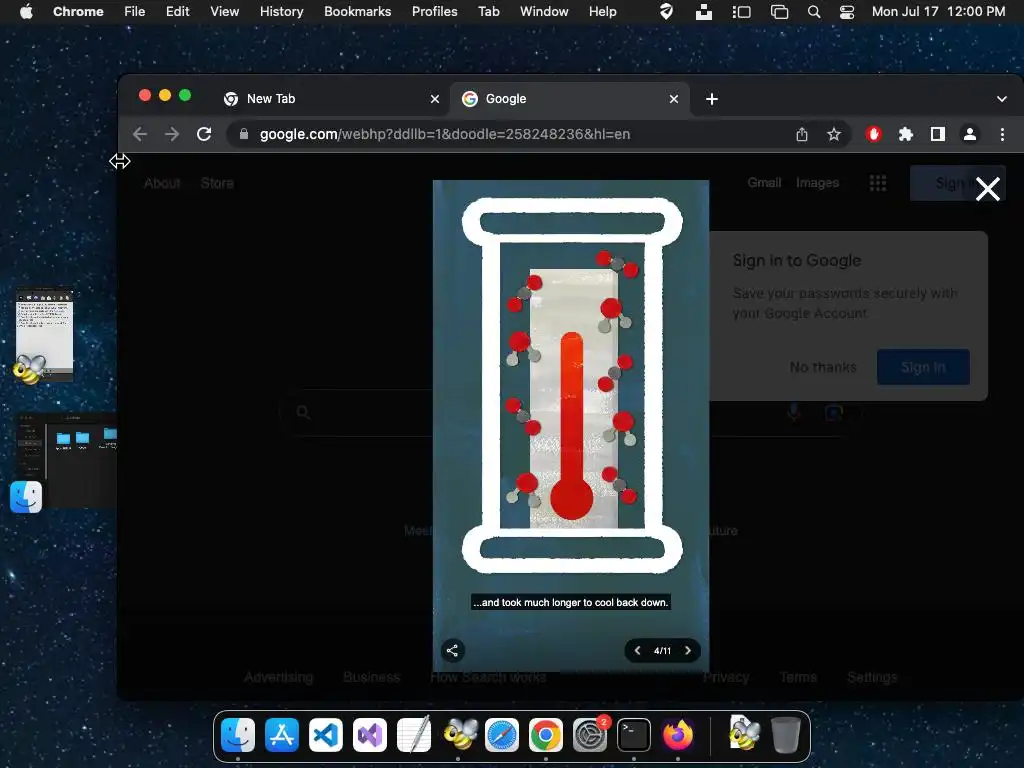Open a new tab with the plus button
Viewport: 1024px width, 768px height.
(712, 99)
